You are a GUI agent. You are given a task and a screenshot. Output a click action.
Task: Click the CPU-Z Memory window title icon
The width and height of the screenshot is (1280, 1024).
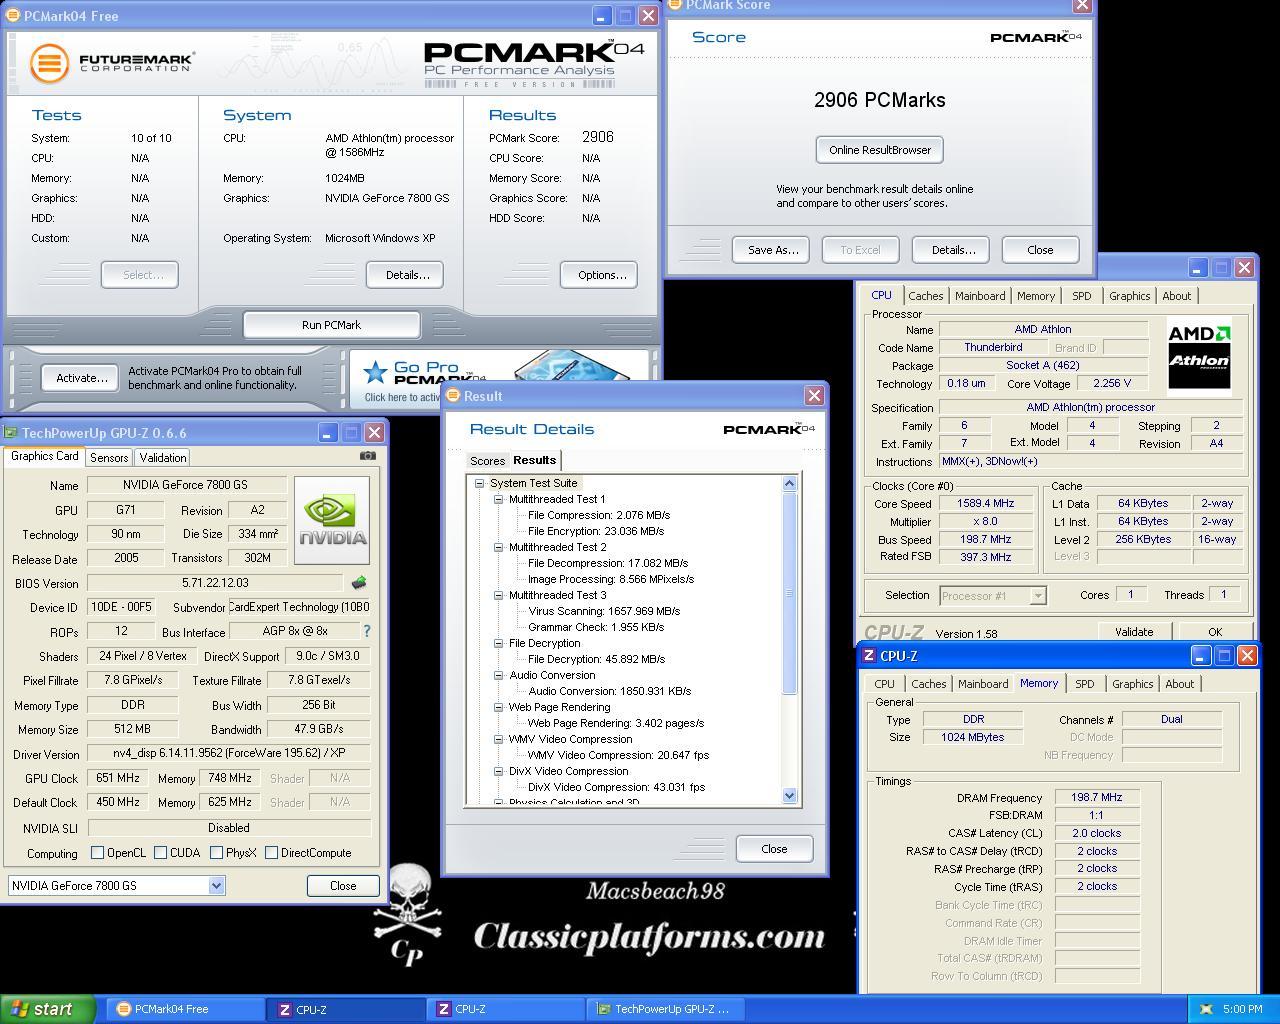click(868, 656)
